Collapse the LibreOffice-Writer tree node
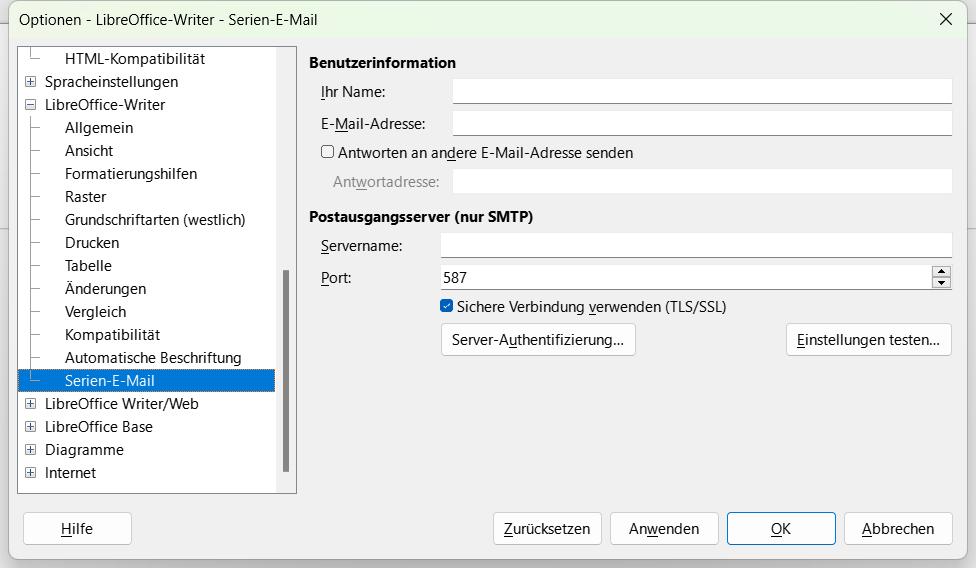 click(30, 105)
